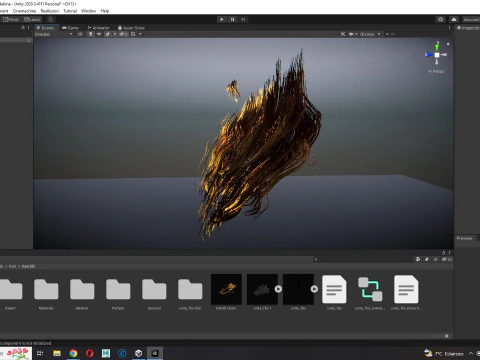Step one frame forward

243,19
